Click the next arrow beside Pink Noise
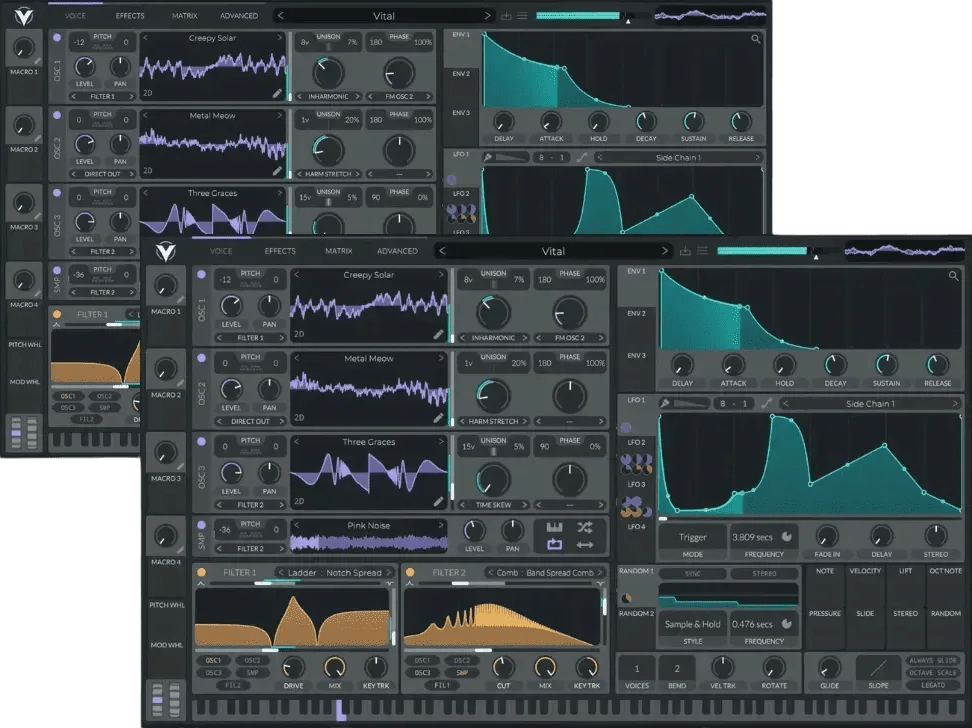Screen dimensions: 972x728 441,525
